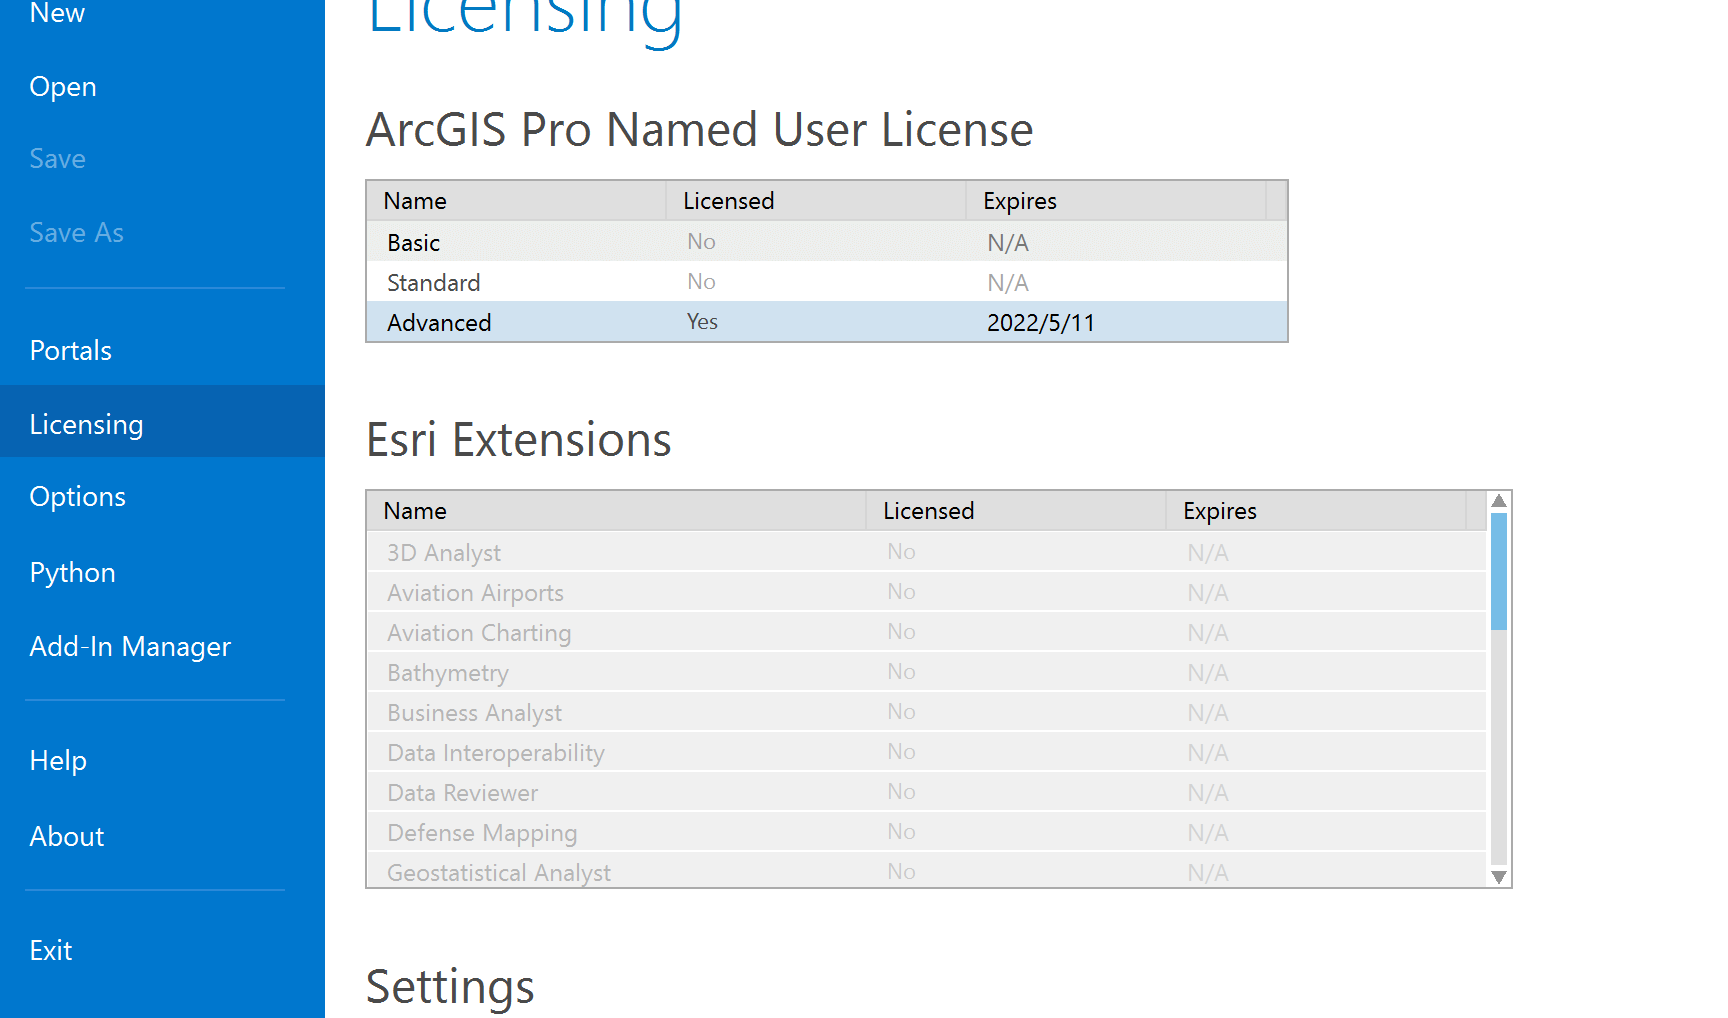Select the Standard license row
The width and height of the screenshot is (1728, 1018).
(x=826, y=283)
